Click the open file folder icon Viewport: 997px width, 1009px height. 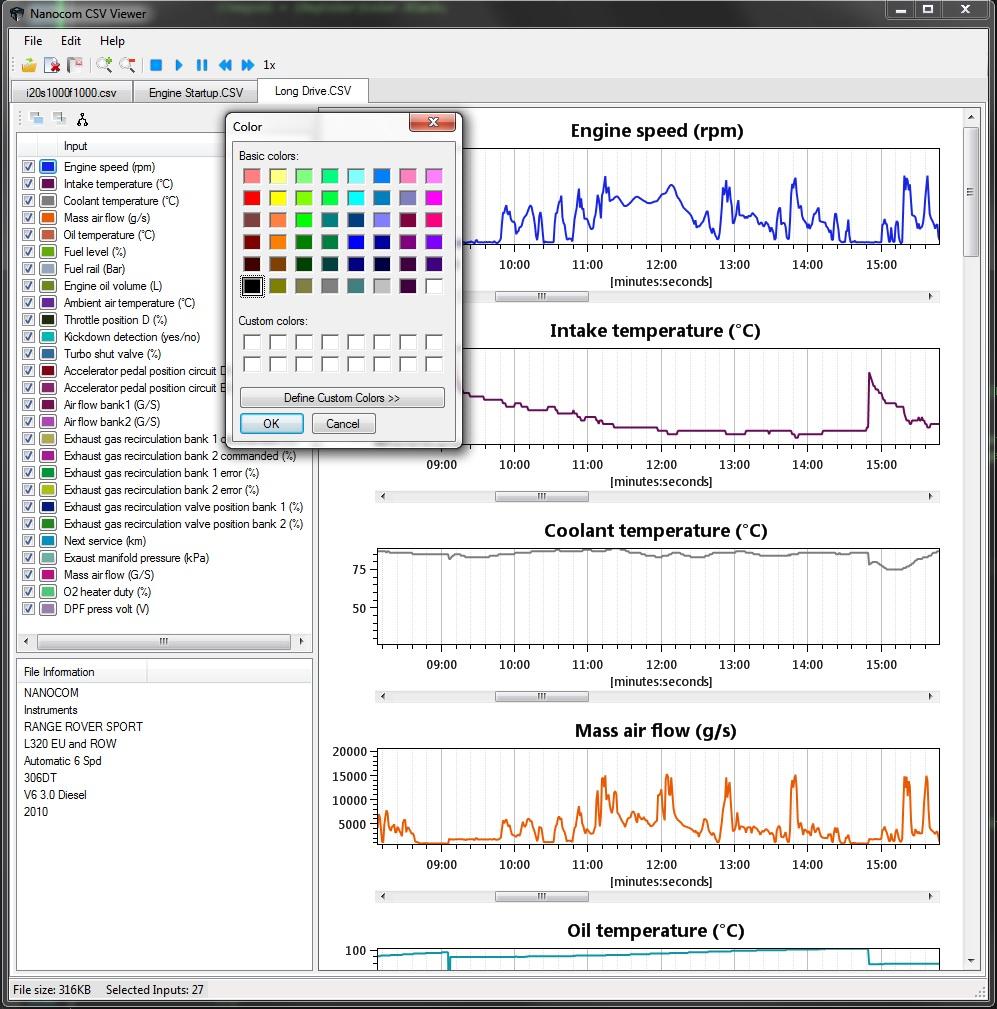click(29, 65)
